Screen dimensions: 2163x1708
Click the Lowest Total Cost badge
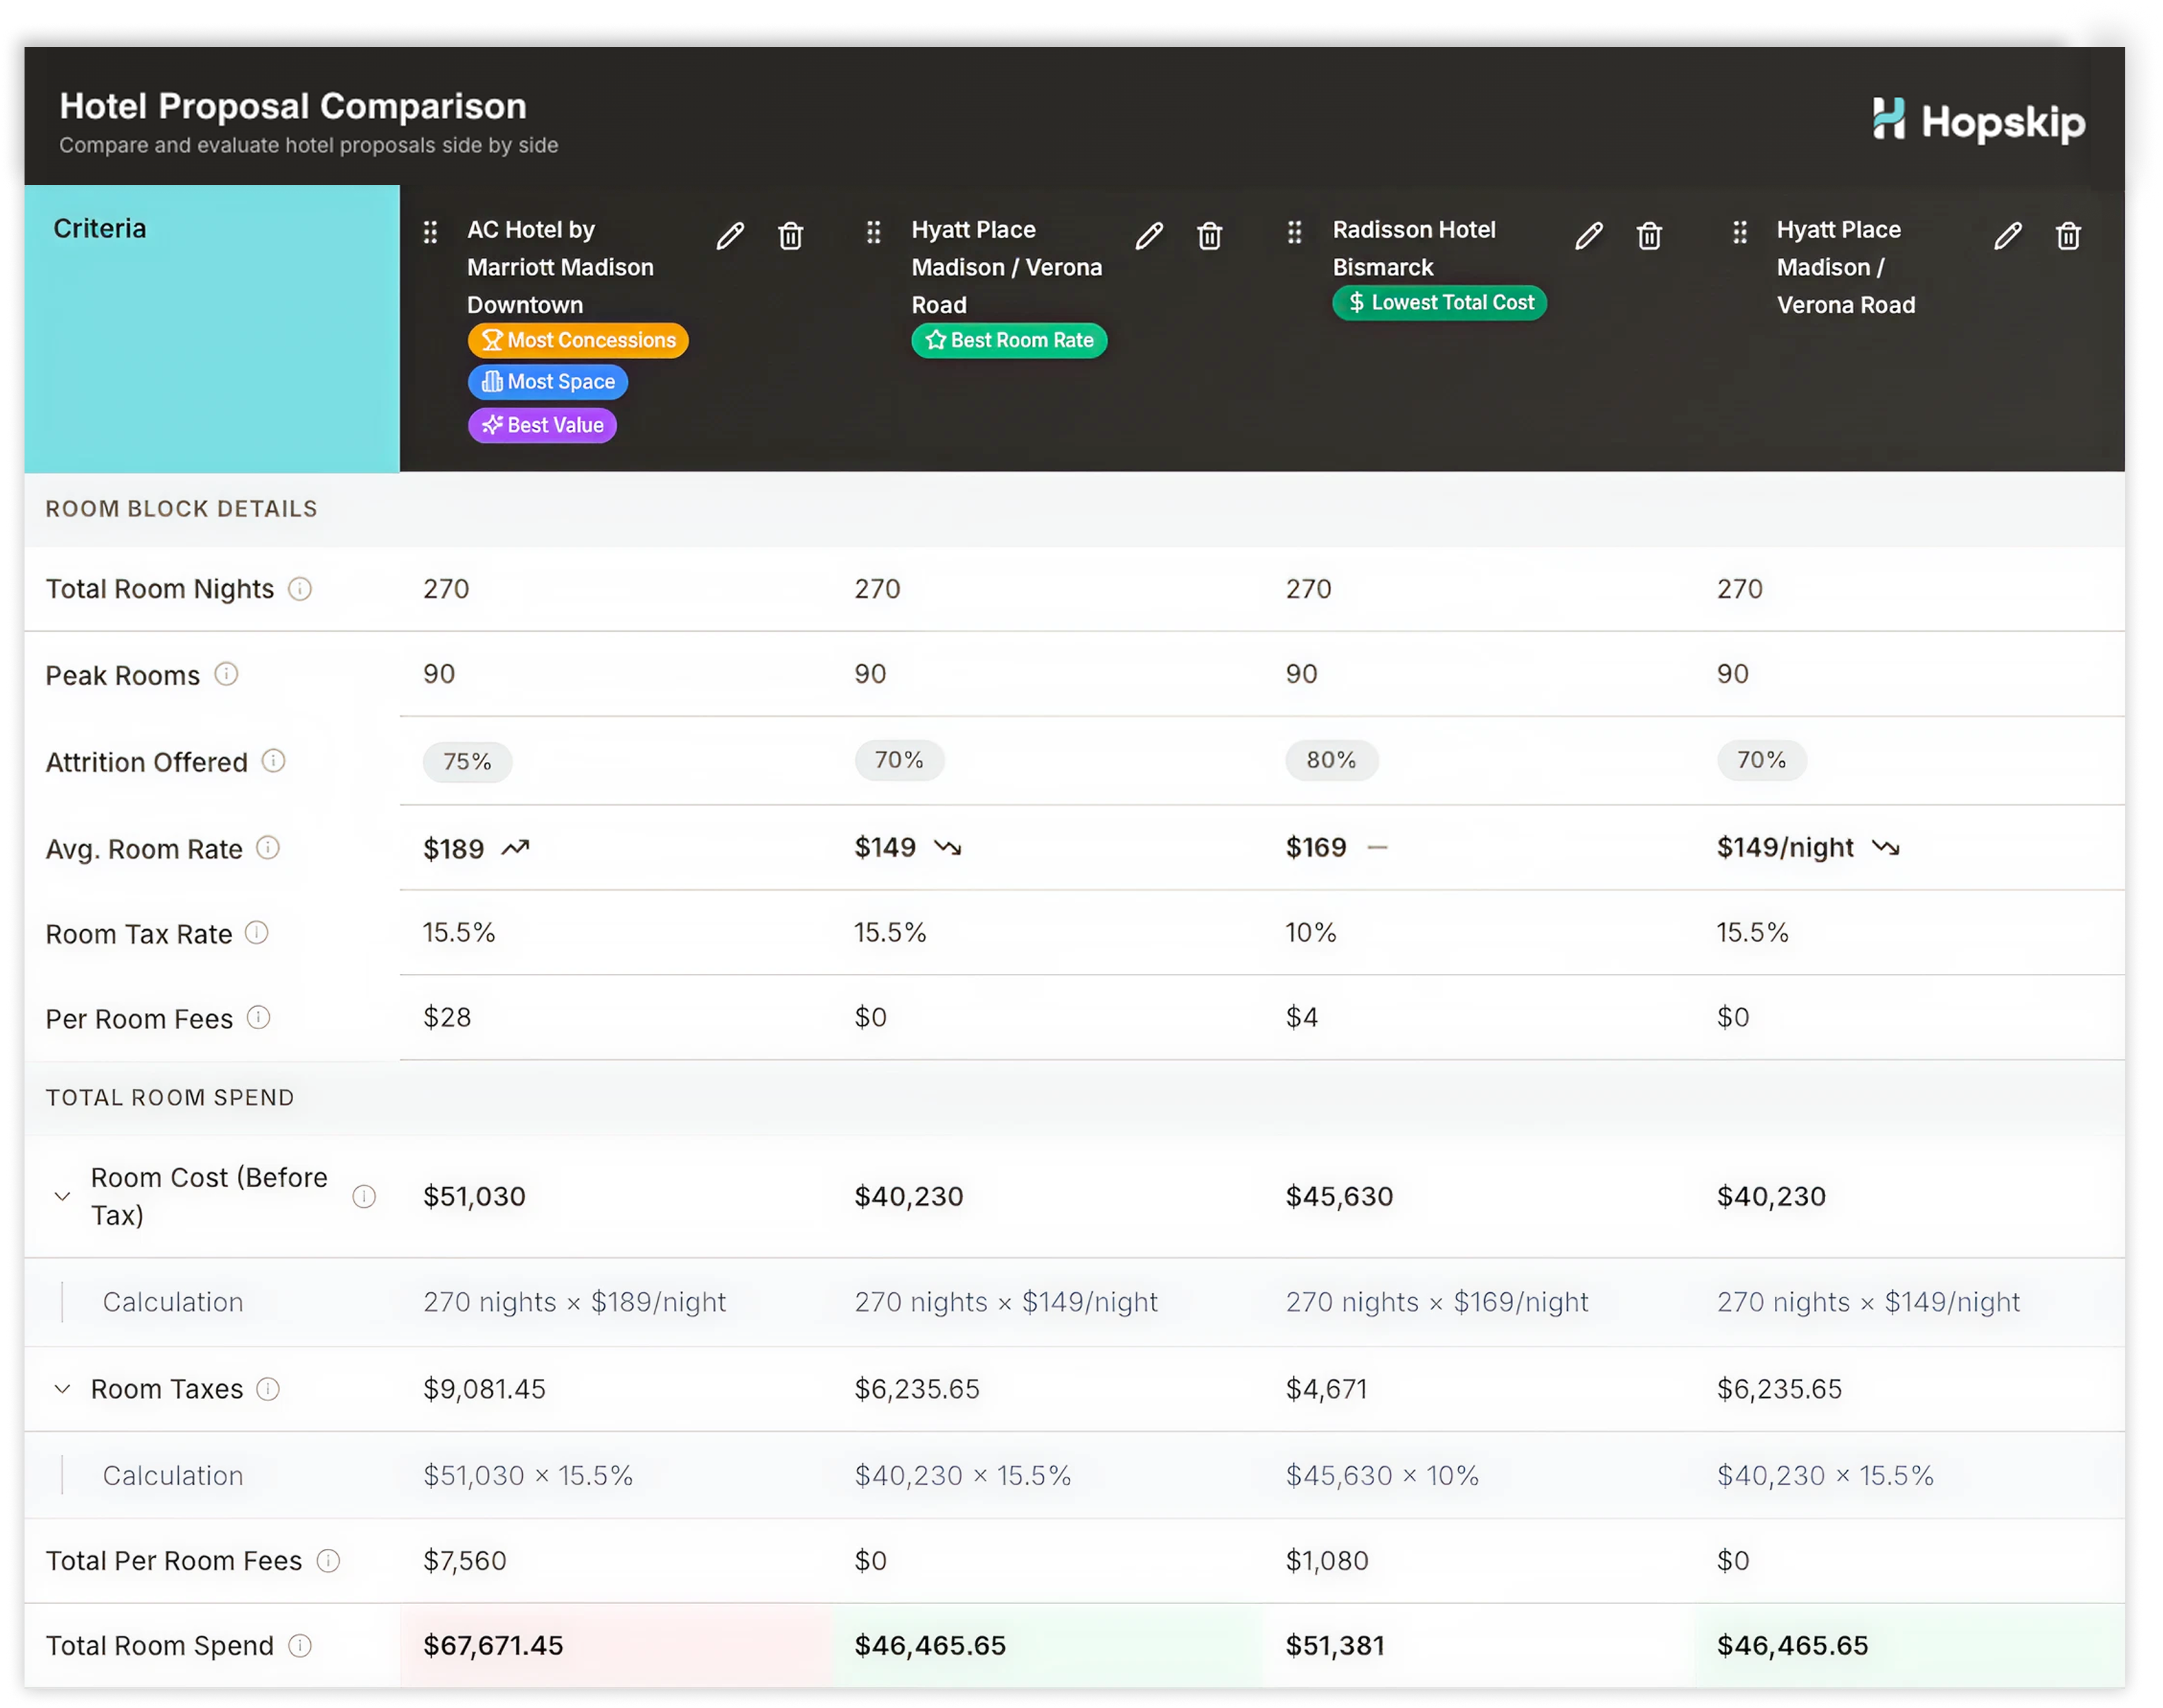click(x=1439, y=303)
